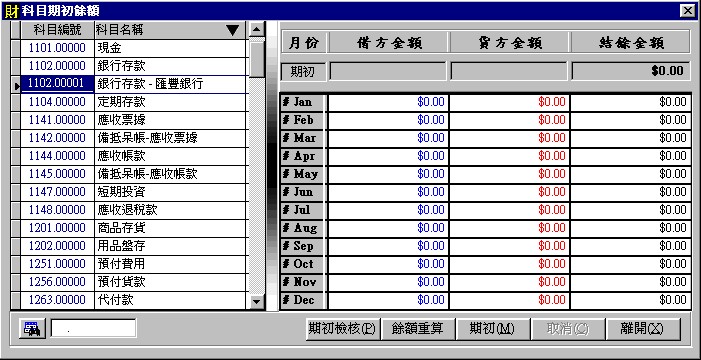The height and width of the screenshot is (360, 701).
Task: Select the 預付貨款 account
Action: click(121, 282)
